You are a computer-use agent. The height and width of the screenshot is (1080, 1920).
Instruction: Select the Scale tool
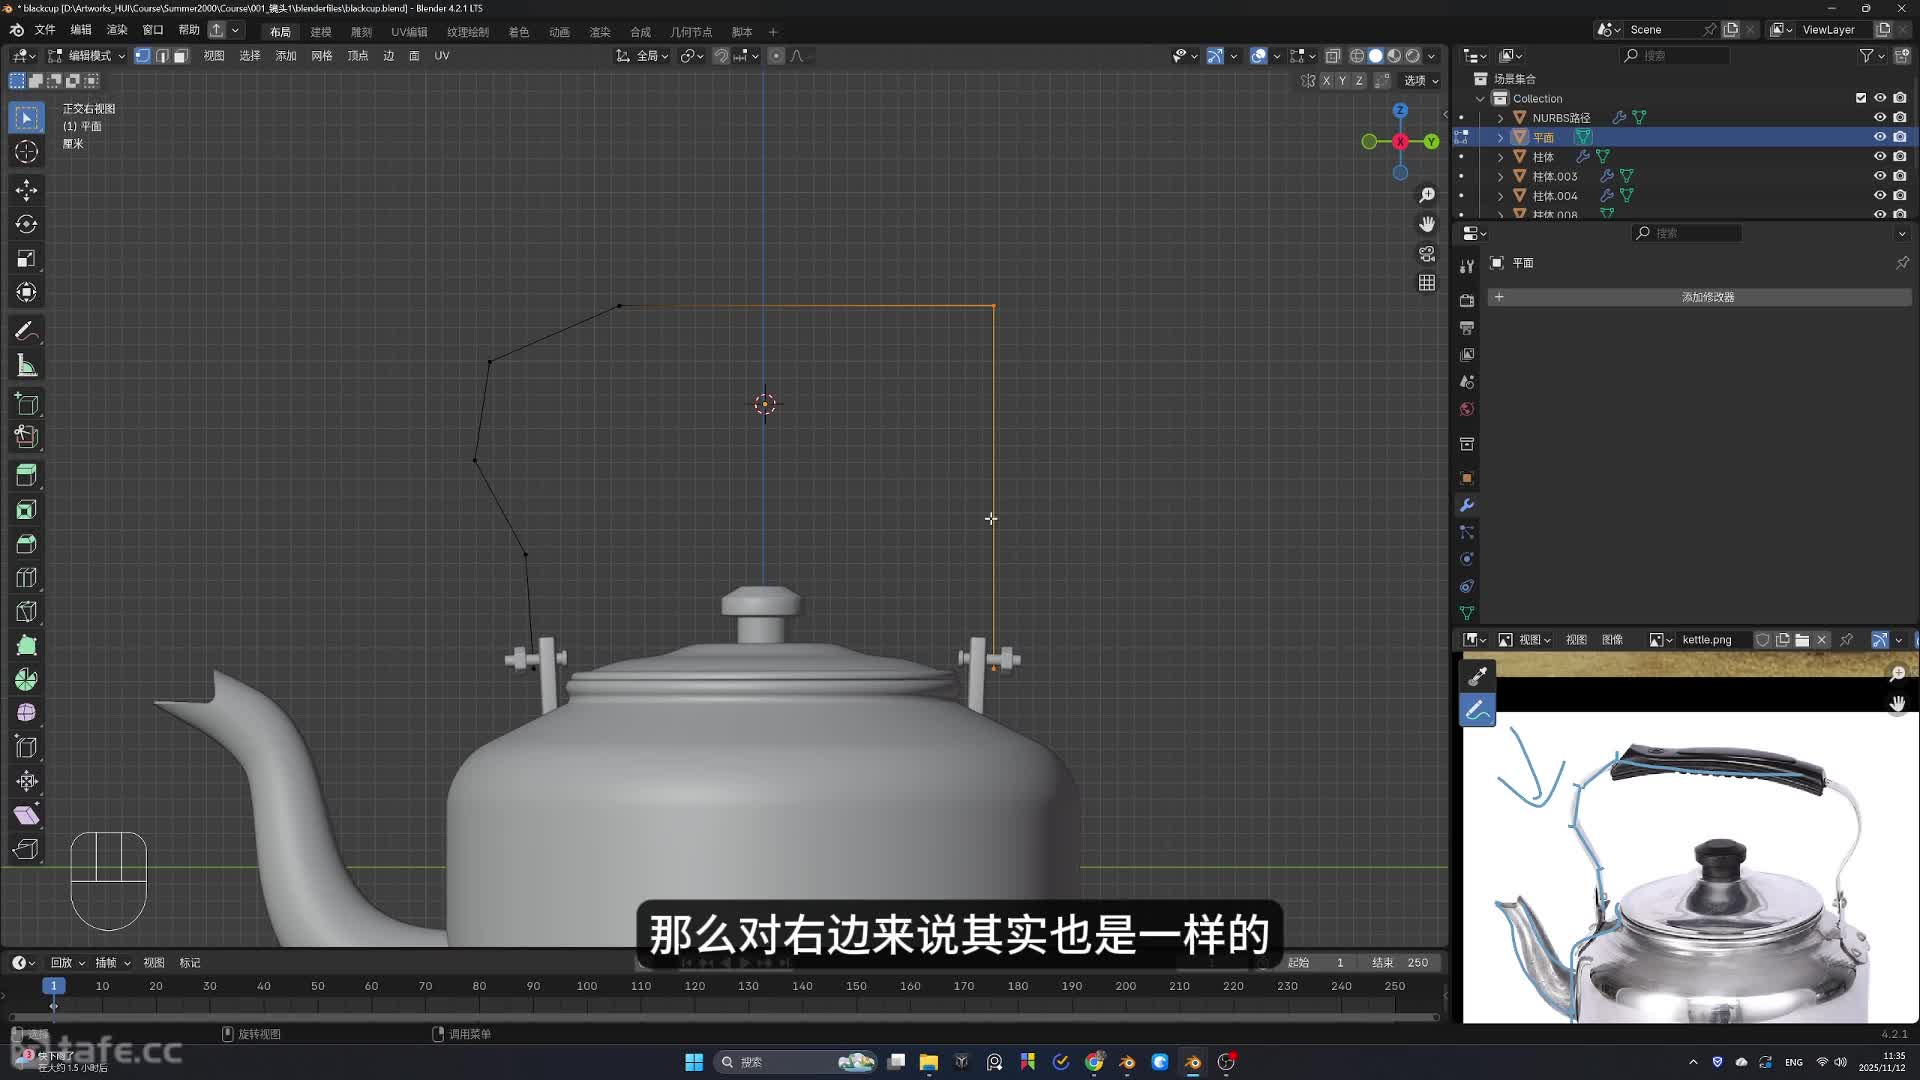pyautogui.click(x=27, y=259)
